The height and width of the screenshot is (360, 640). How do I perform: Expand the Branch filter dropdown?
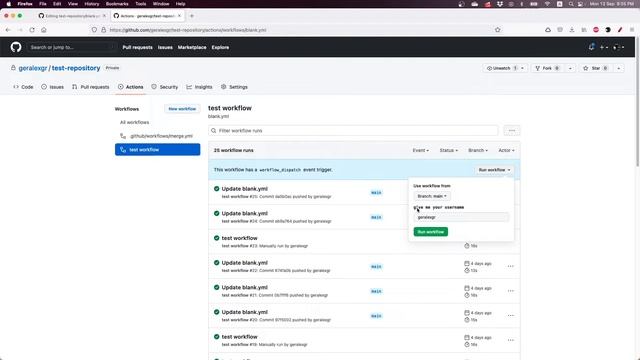[478, 150]
